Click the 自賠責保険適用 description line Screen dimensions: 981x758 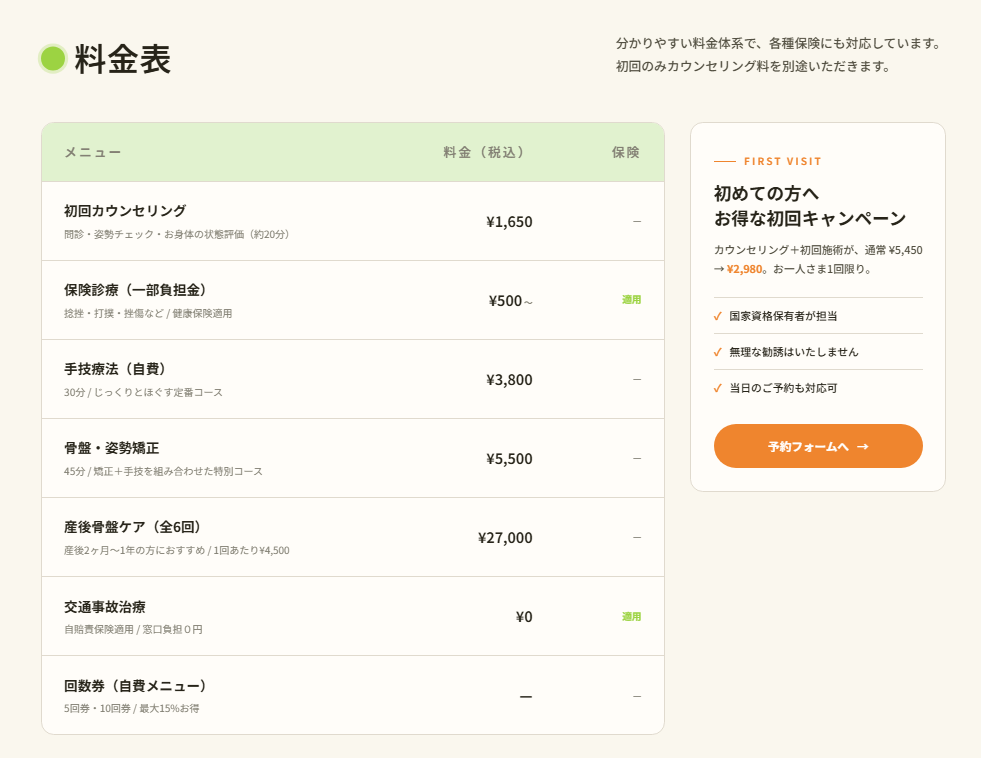133,629
